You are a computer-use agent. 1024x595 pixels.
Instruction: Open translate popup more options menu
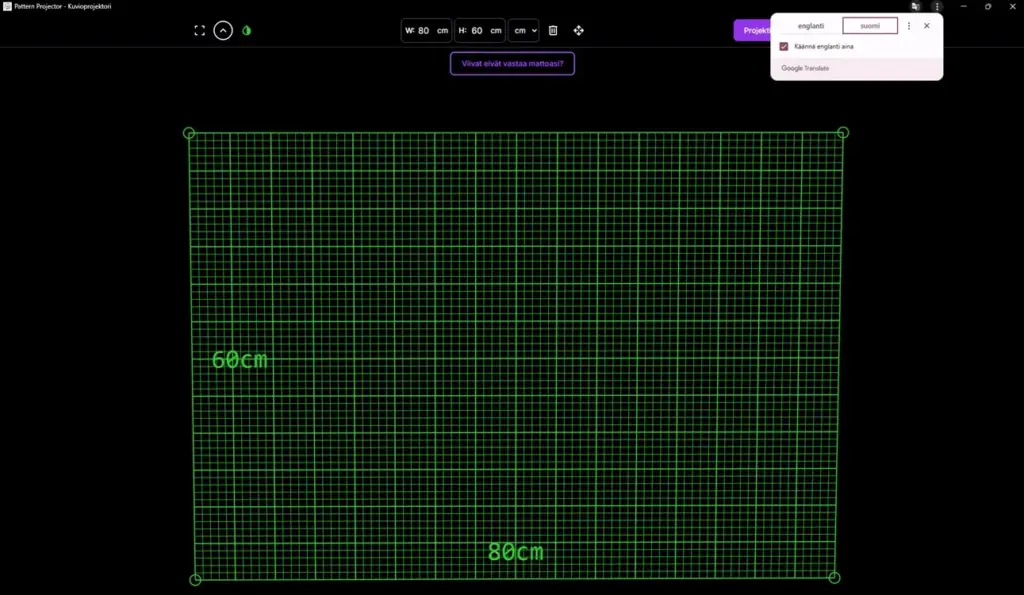[909, 26]
